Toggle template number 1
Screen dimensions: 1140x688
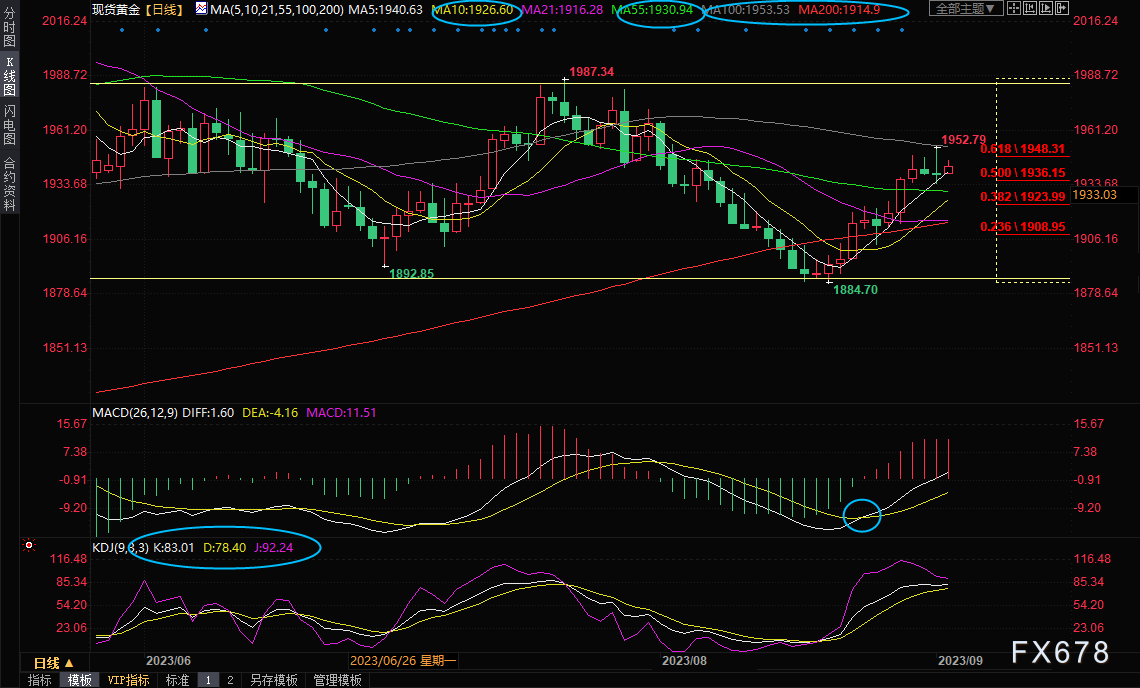click(209, 680)
